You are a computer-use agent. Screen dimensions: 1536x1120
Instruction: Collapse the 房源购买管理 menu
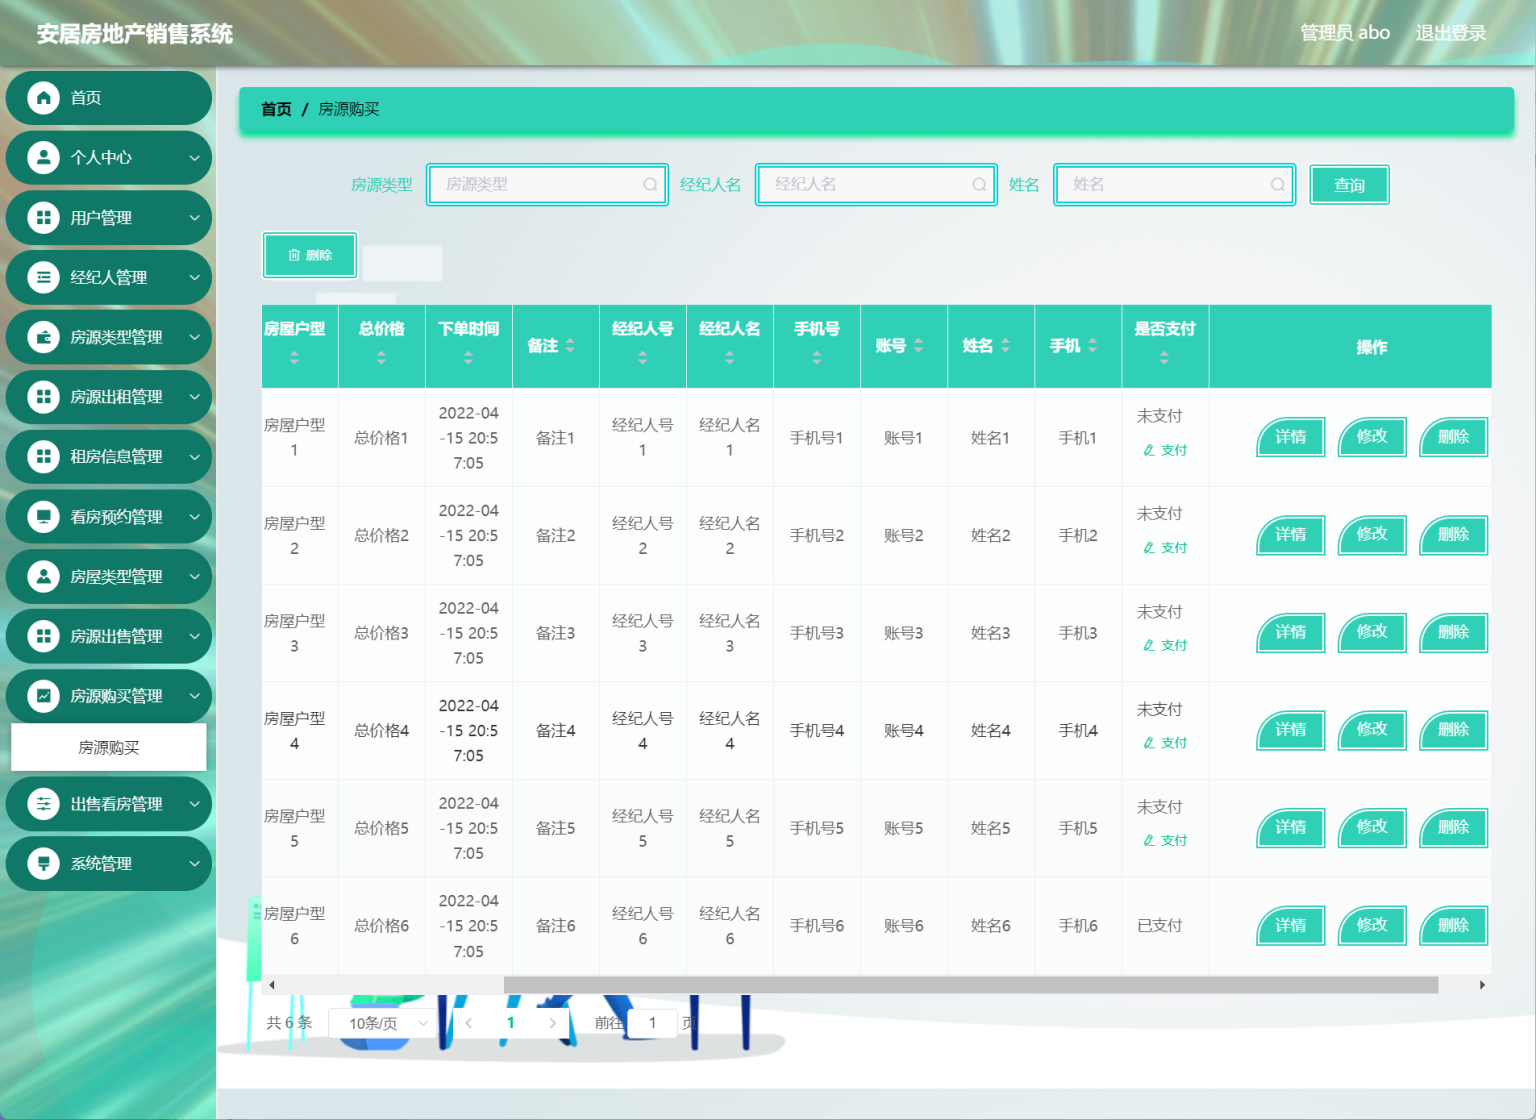tap(108, 696)
